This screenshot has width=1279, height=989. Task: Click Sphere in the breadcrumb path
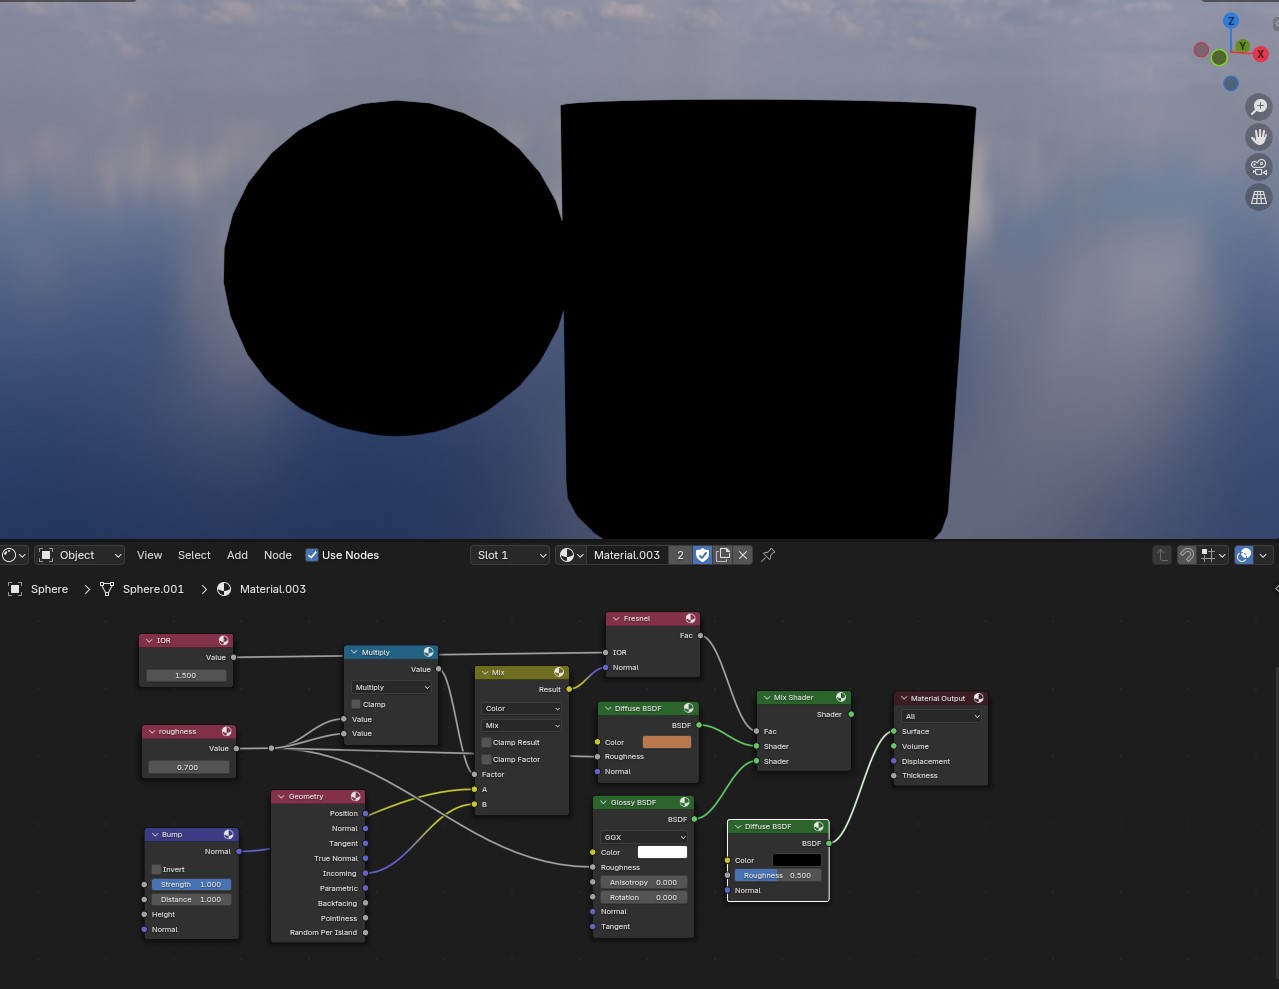click(49, 589)
